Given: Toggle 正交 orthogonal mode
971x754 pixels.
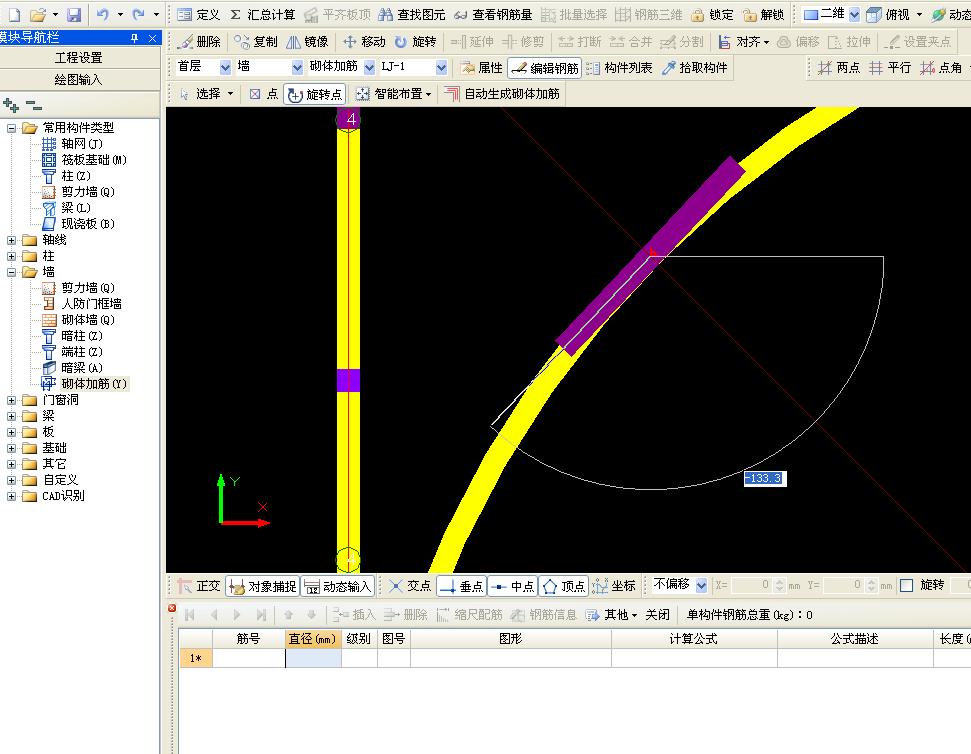Looking at the screenshot, I should pyautogui.click(x=199, y=586).
